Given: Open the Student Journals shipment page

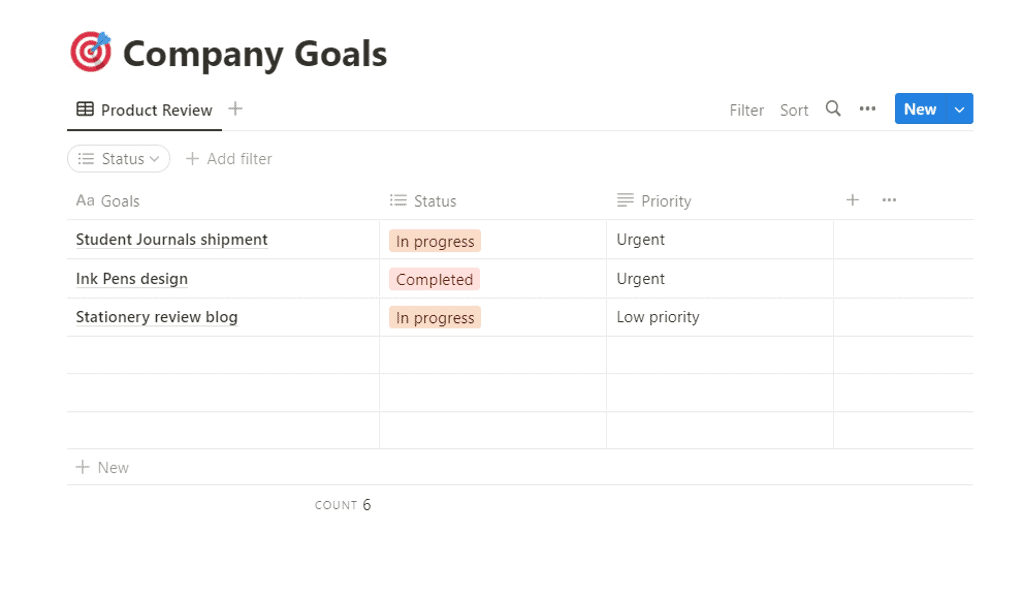Looking at the screenshot, I should click(172, 240).
